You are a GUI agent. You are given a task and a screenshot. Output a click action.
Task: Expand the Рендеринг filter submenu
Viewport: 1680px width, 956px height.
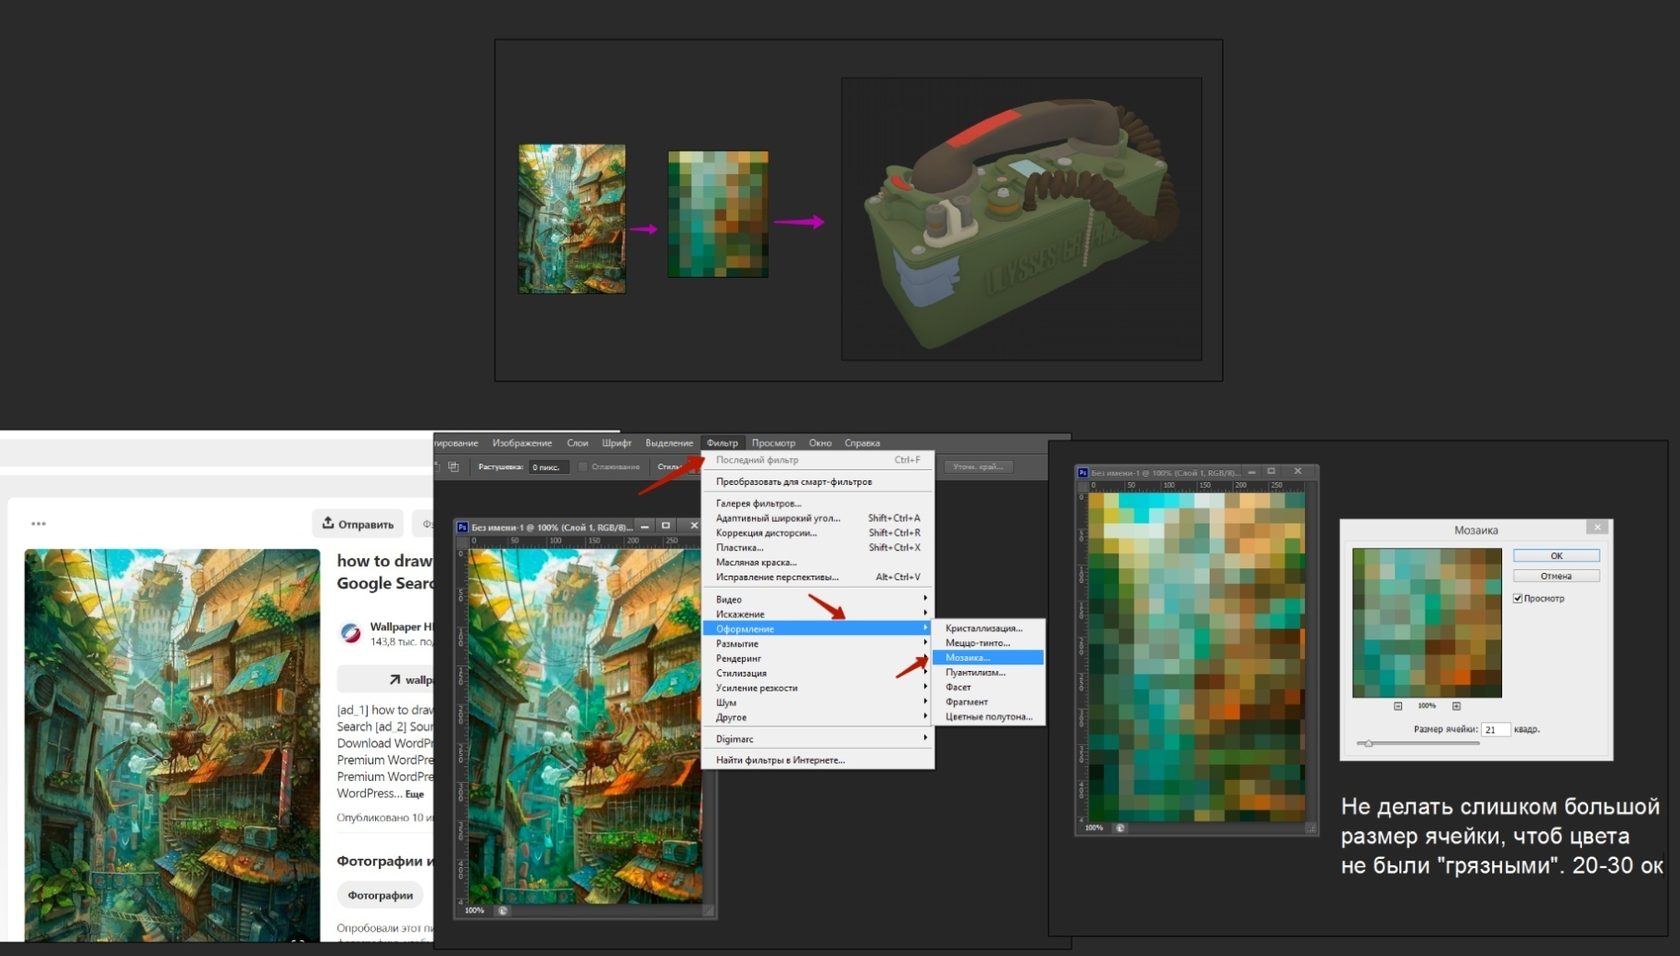[x=818, y=658]
